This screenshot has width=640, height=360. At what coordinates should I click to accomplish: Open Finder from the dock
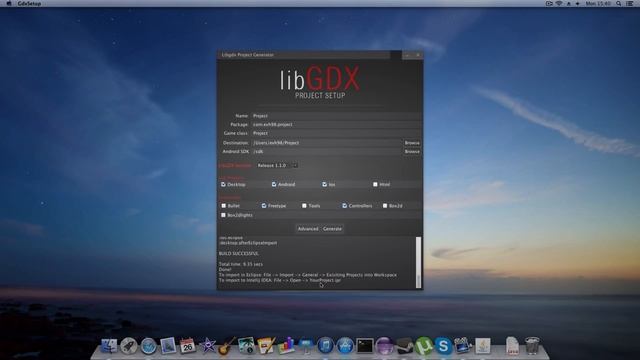109,346
